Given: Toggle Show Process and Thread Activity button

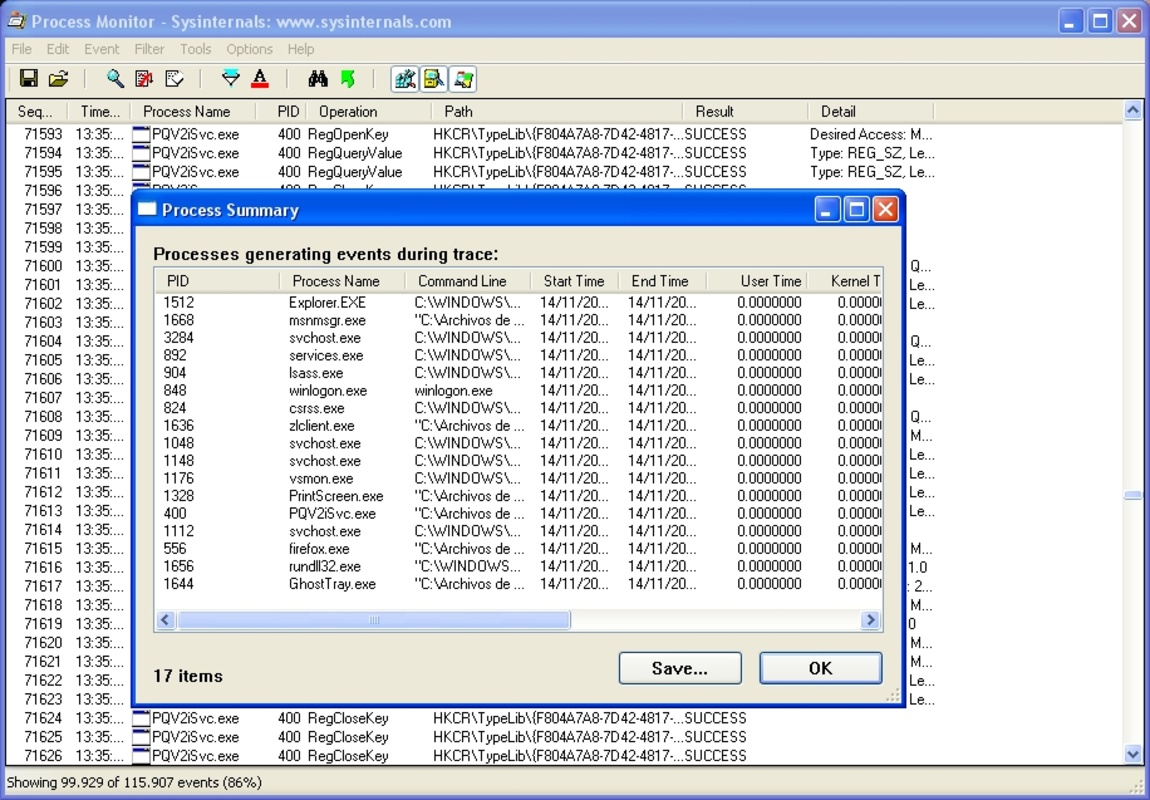Looking at the screenshot, I should point(462,79).
